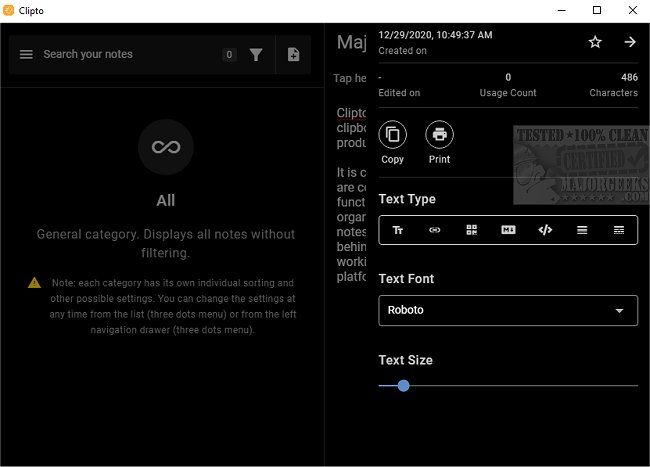
Task: Click the Copy note button
Action: pyautogui.click(x=392, y=143)
